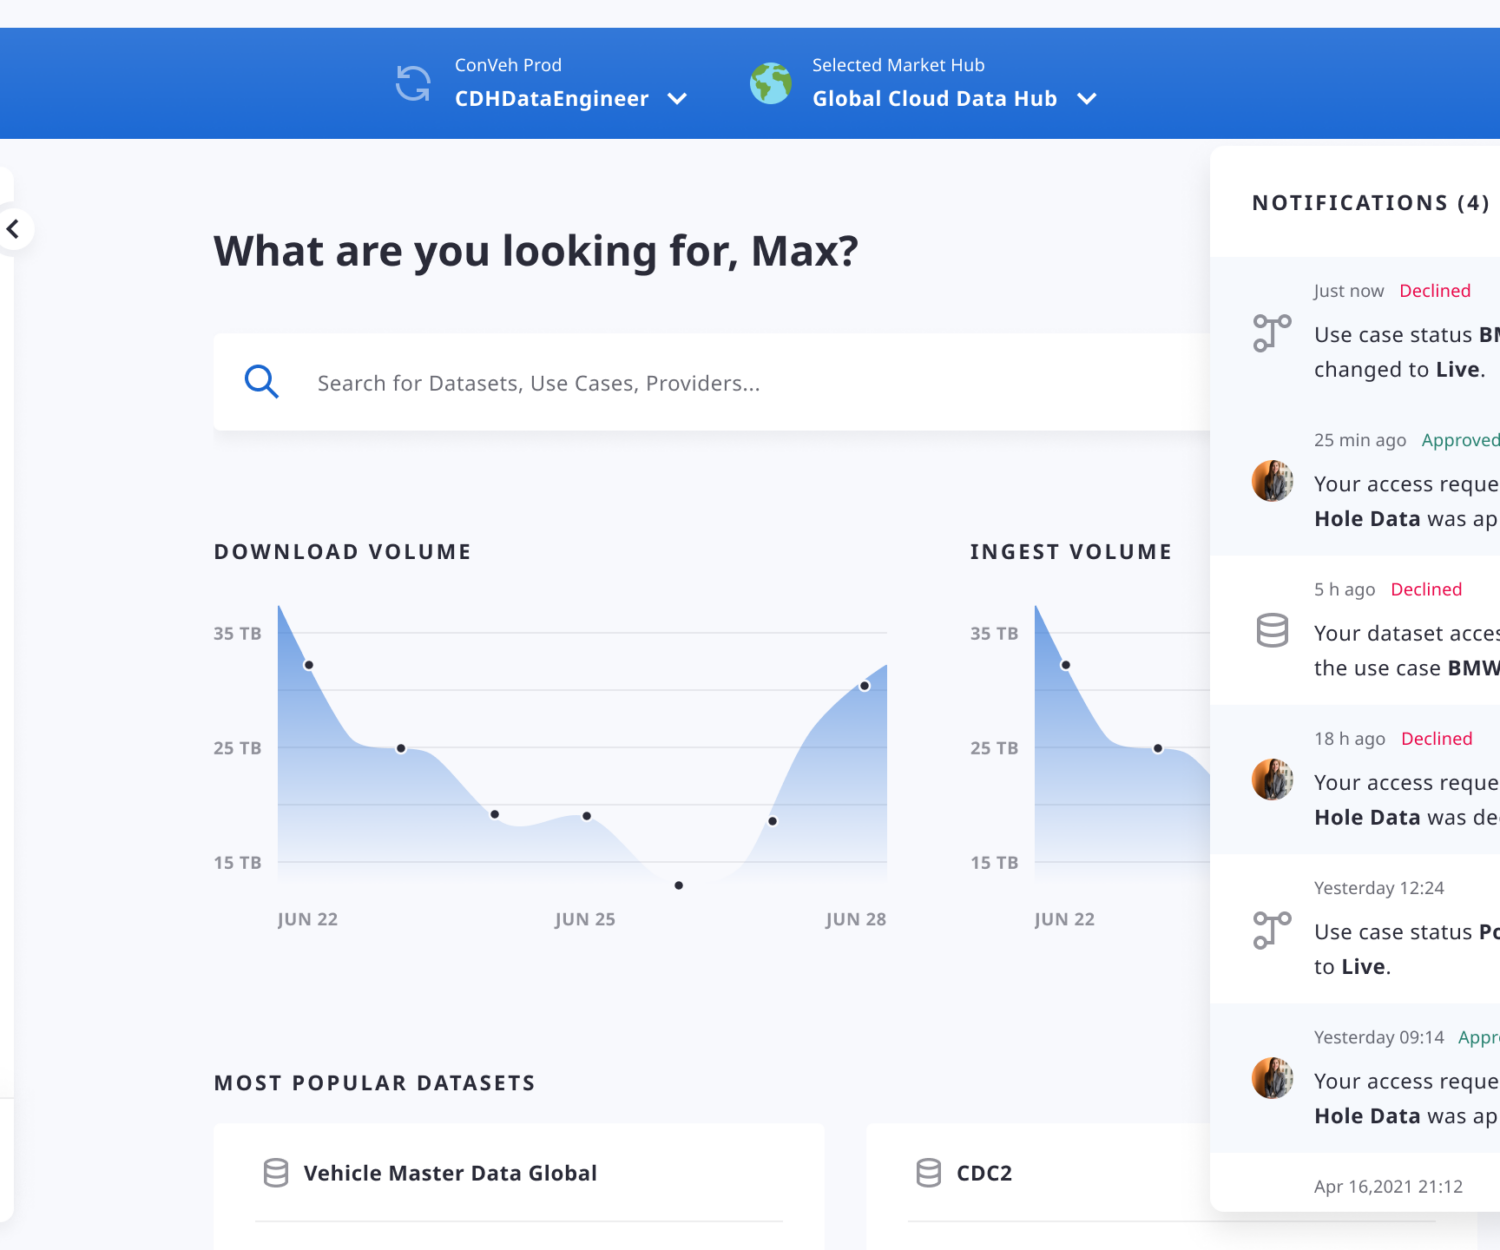Image resolution: width=1500 pixels, height=1250 pixels.
Task: Open Vehicle Master Data Global dataset
Action: [x=450, y=1173]
